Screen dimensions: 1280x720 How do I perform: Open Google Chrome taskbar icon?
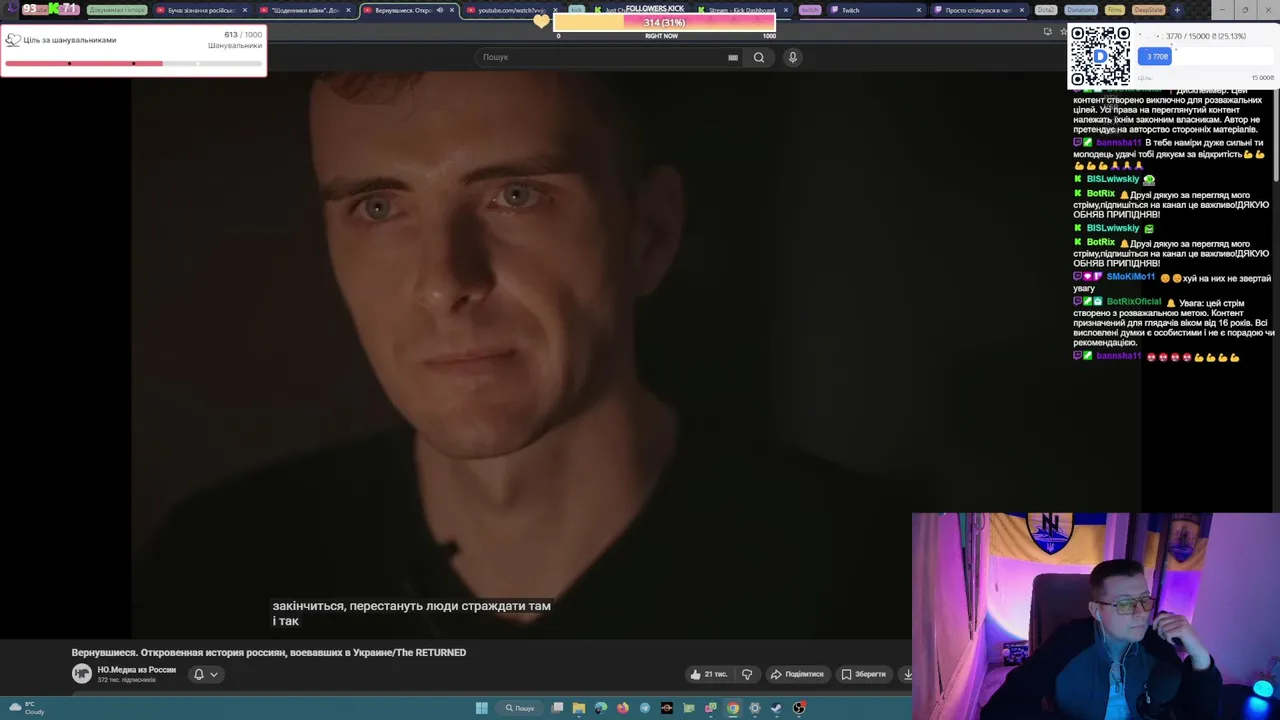click(733, 708)
